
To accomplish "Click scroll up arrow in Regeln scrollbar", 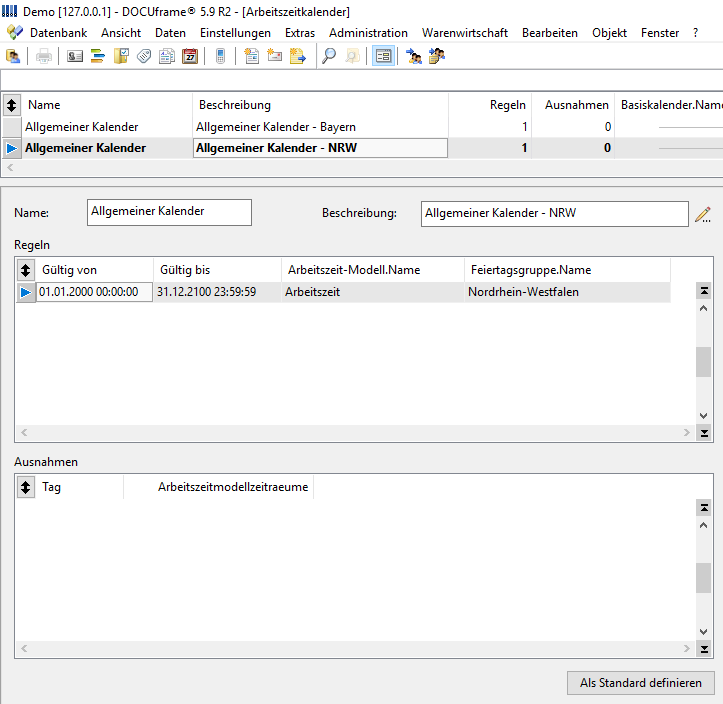I will [x=704, y=308].
